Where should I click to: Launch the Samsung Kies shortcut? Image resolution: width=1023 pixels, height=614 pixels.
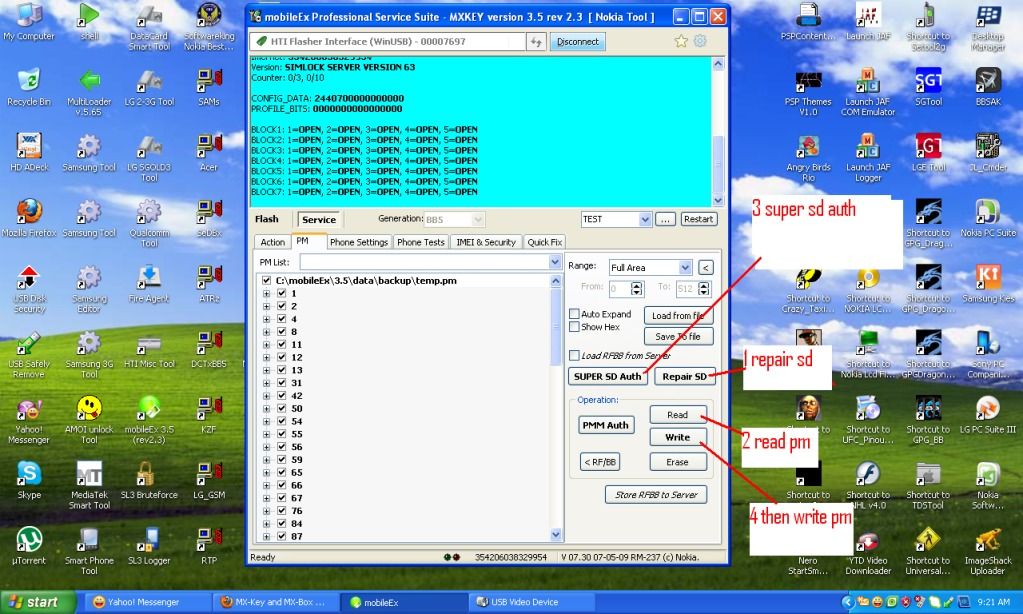click(988, 283)
